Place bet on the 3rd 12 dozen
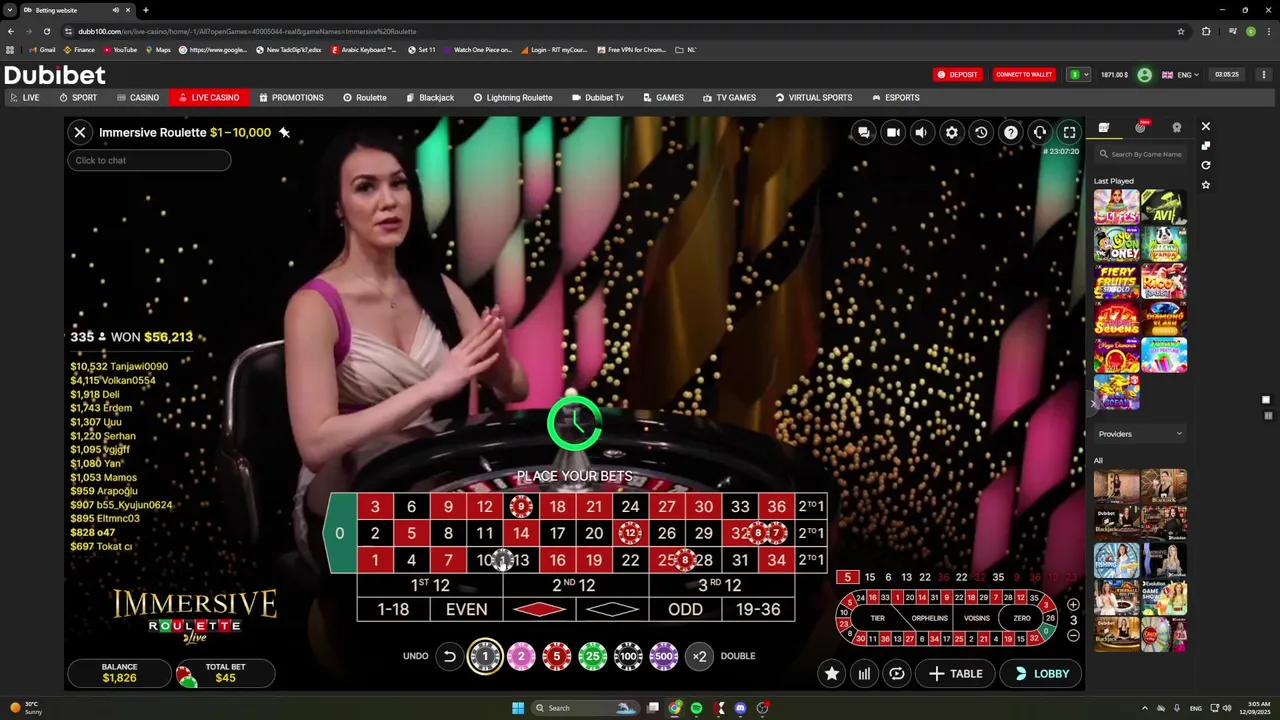1280x720 pixels. (x=721, y=585)
